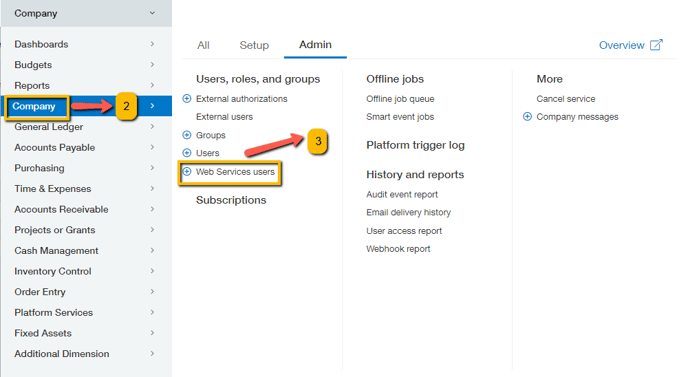
Task: Expand General Ledger submenu chevron
Action: click(152, 126)
